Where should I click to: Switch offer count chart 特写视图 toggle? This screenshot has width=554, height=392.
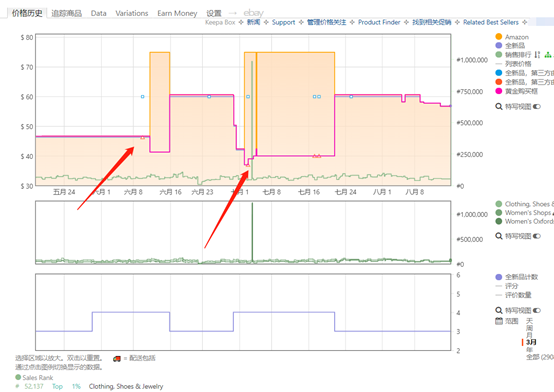tap(537, 310)
